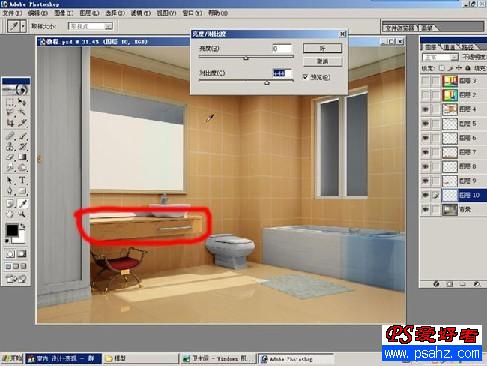
Task: Show hidden layer 图层 2
Action: (425, 95)
